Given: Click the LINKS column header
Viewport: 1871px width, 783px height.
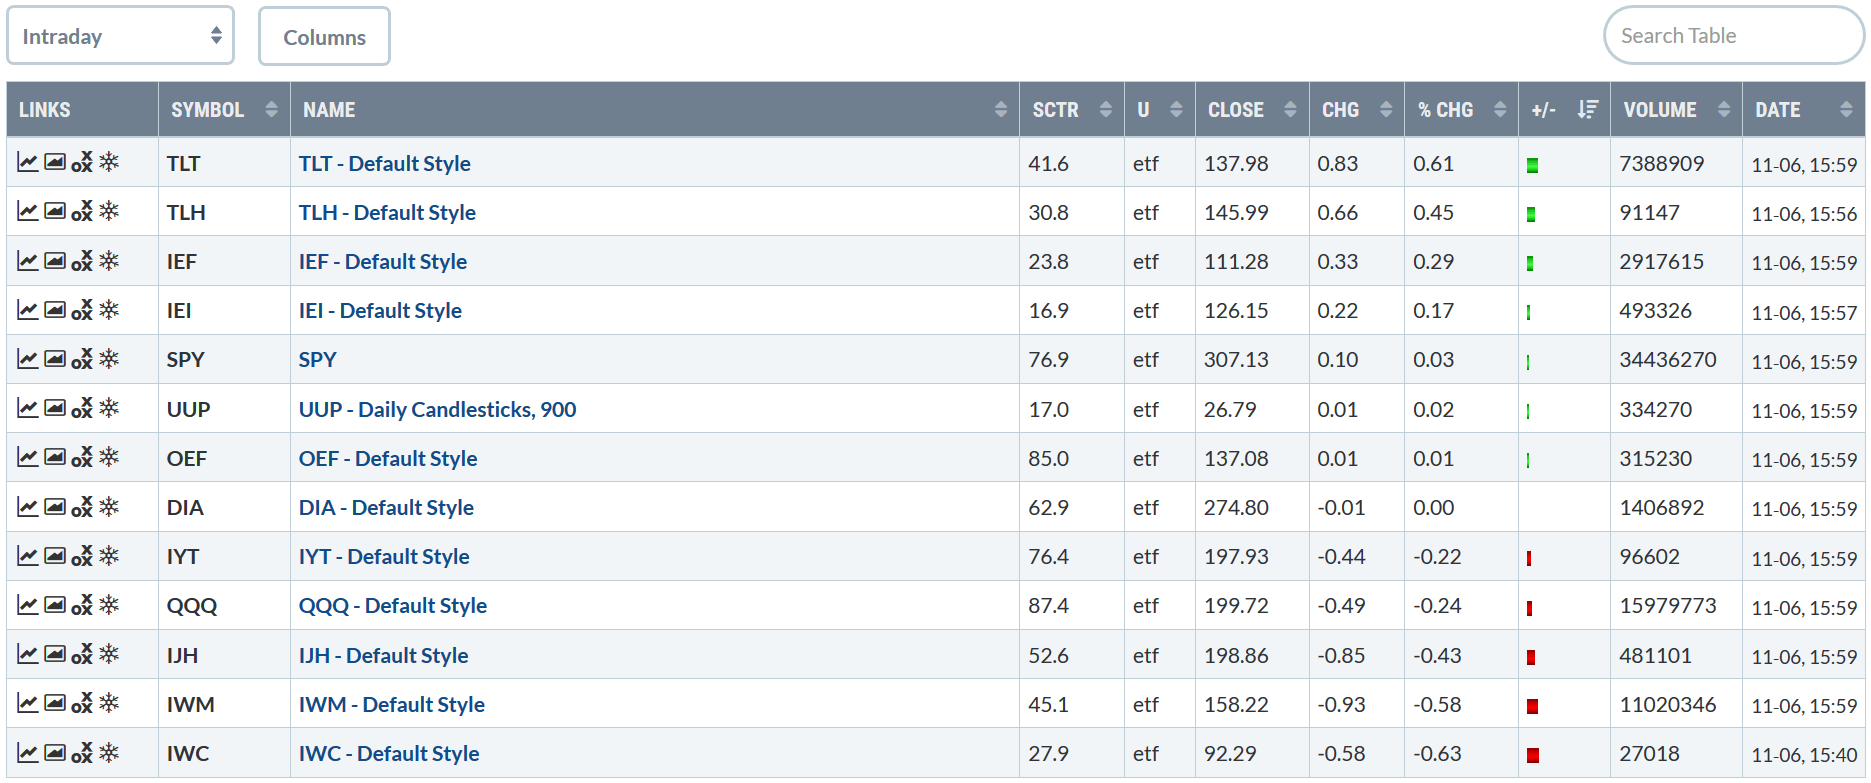Looking at the screenshot, I should 82,109.
